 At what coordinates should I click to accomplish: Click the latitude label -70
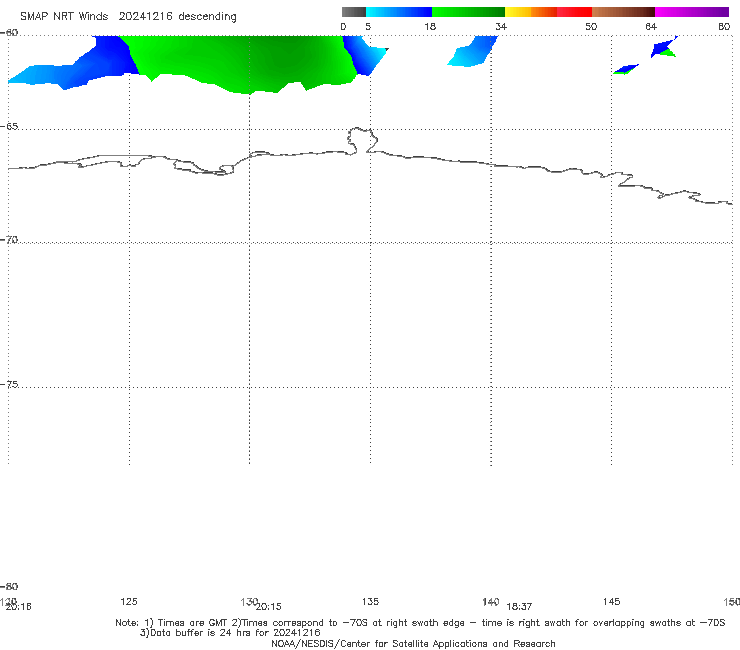10,240
